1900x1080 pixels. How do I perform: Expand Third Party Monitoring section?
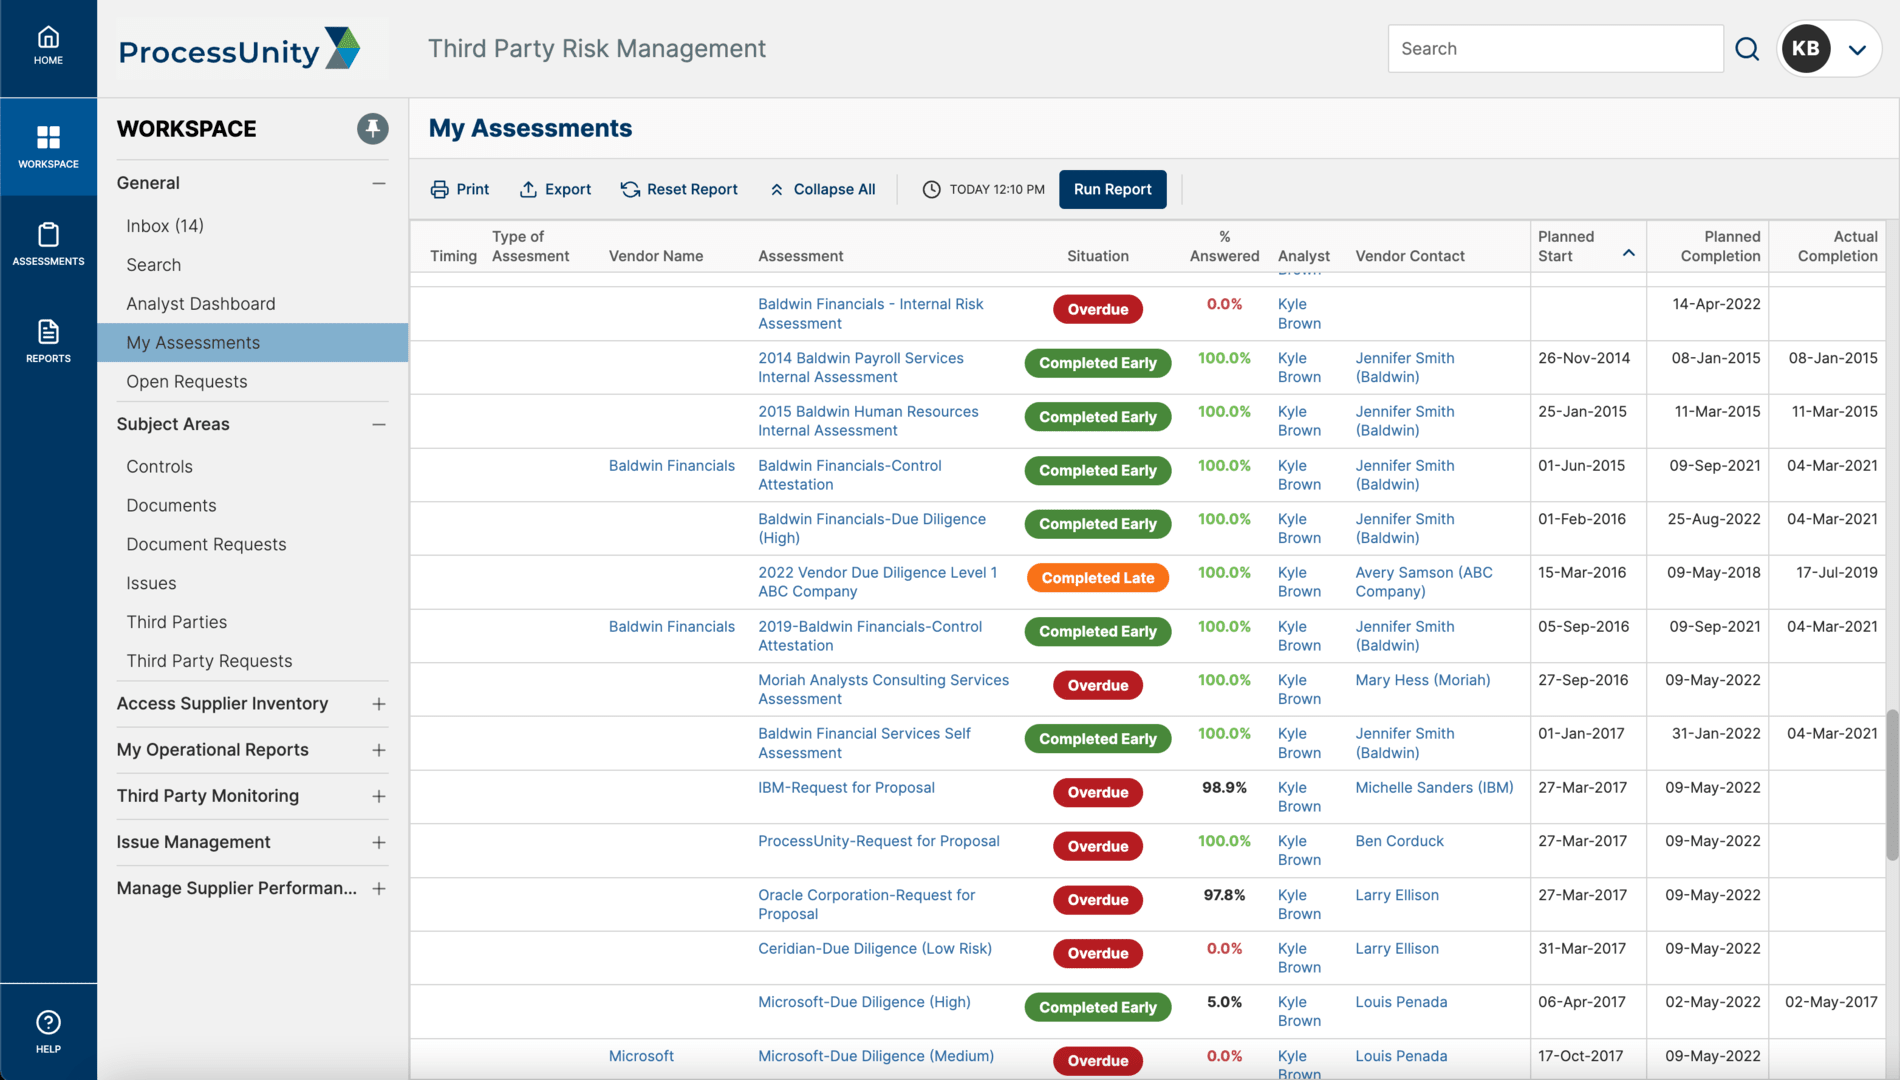(379, 796)
